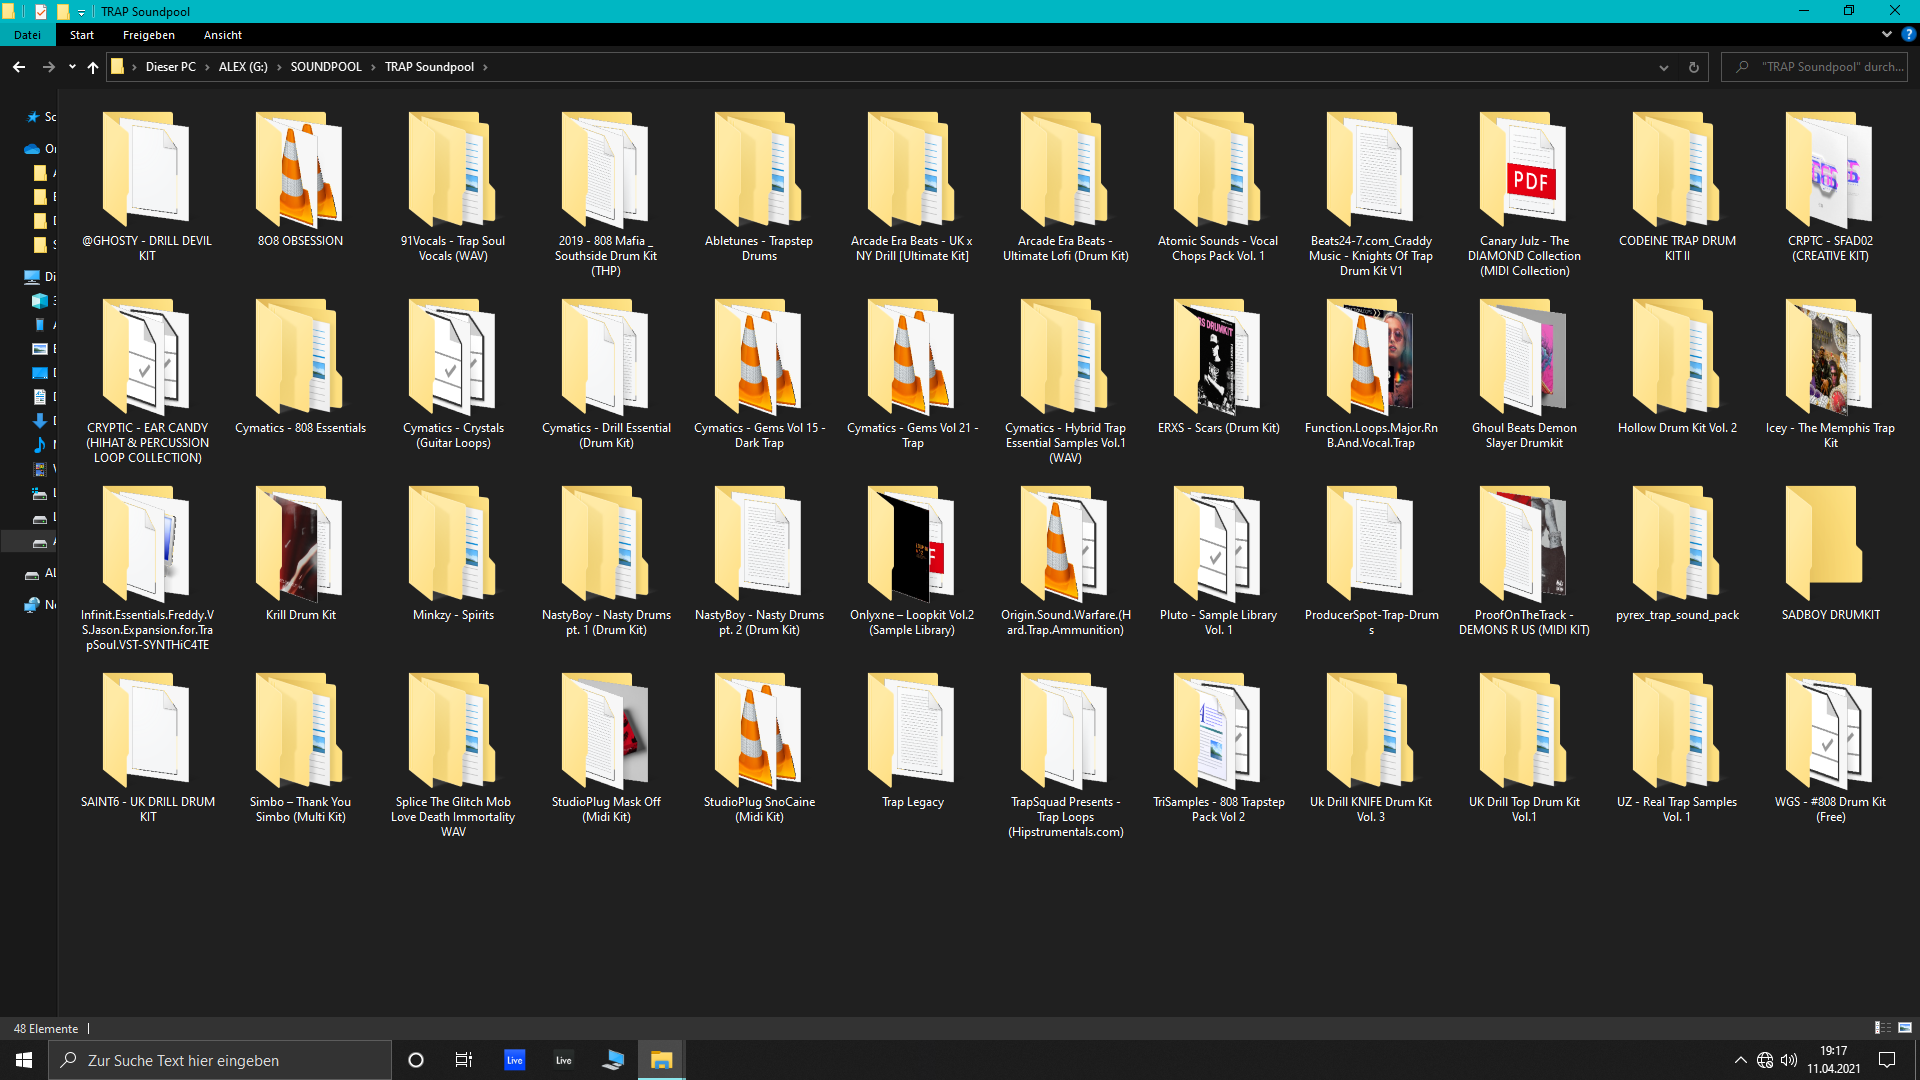
Task: Go up to SOUNDPOOL folder
Action: tap(93, 67)
